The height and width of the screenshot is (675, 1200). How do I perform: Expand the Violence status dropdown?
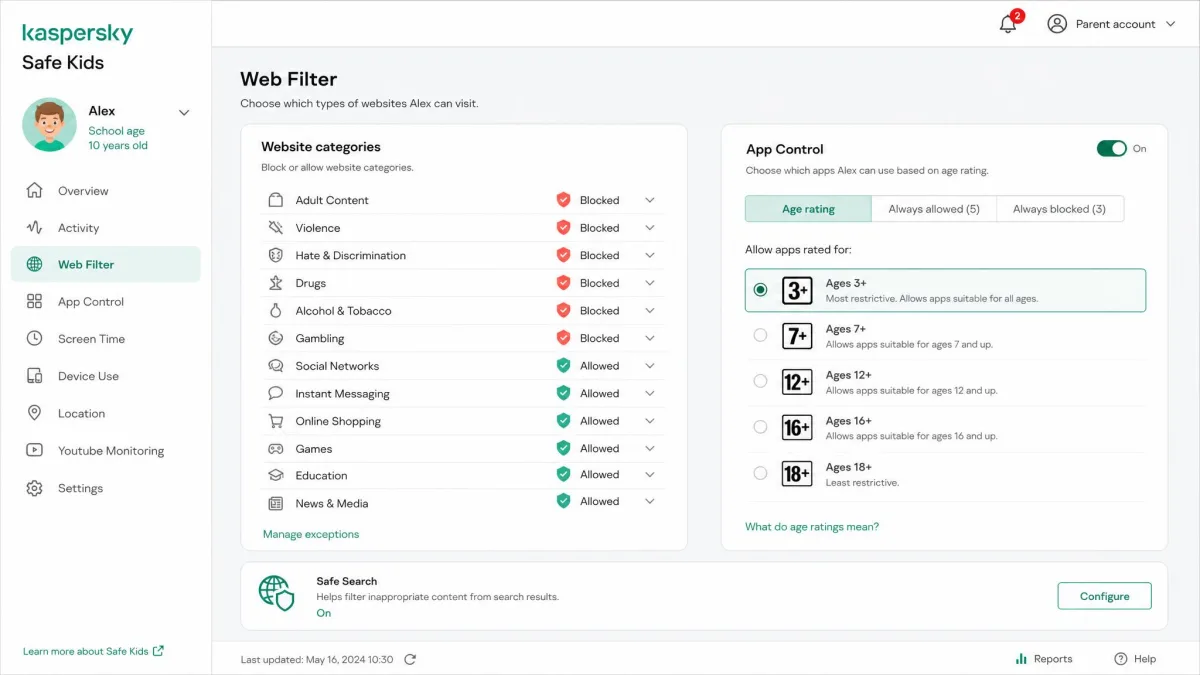tap(650, 228)
